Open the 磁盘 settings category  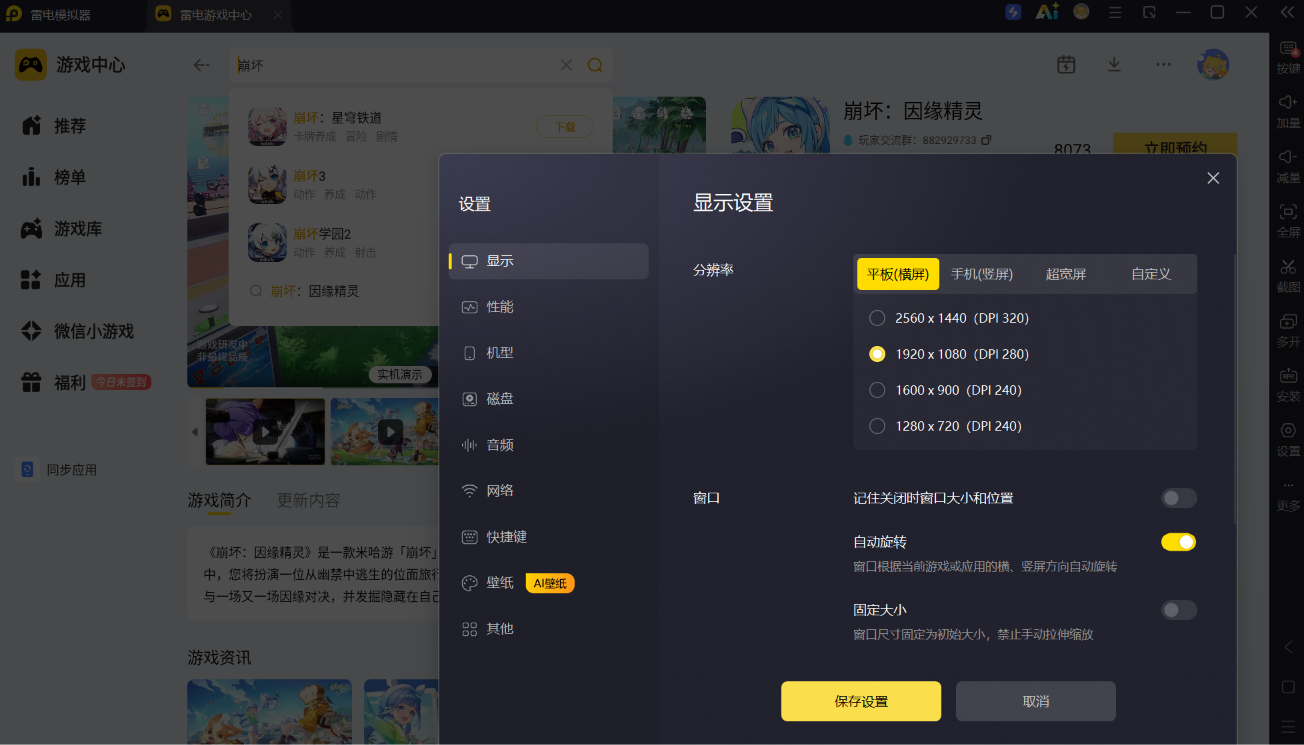[x=549, y=399]
